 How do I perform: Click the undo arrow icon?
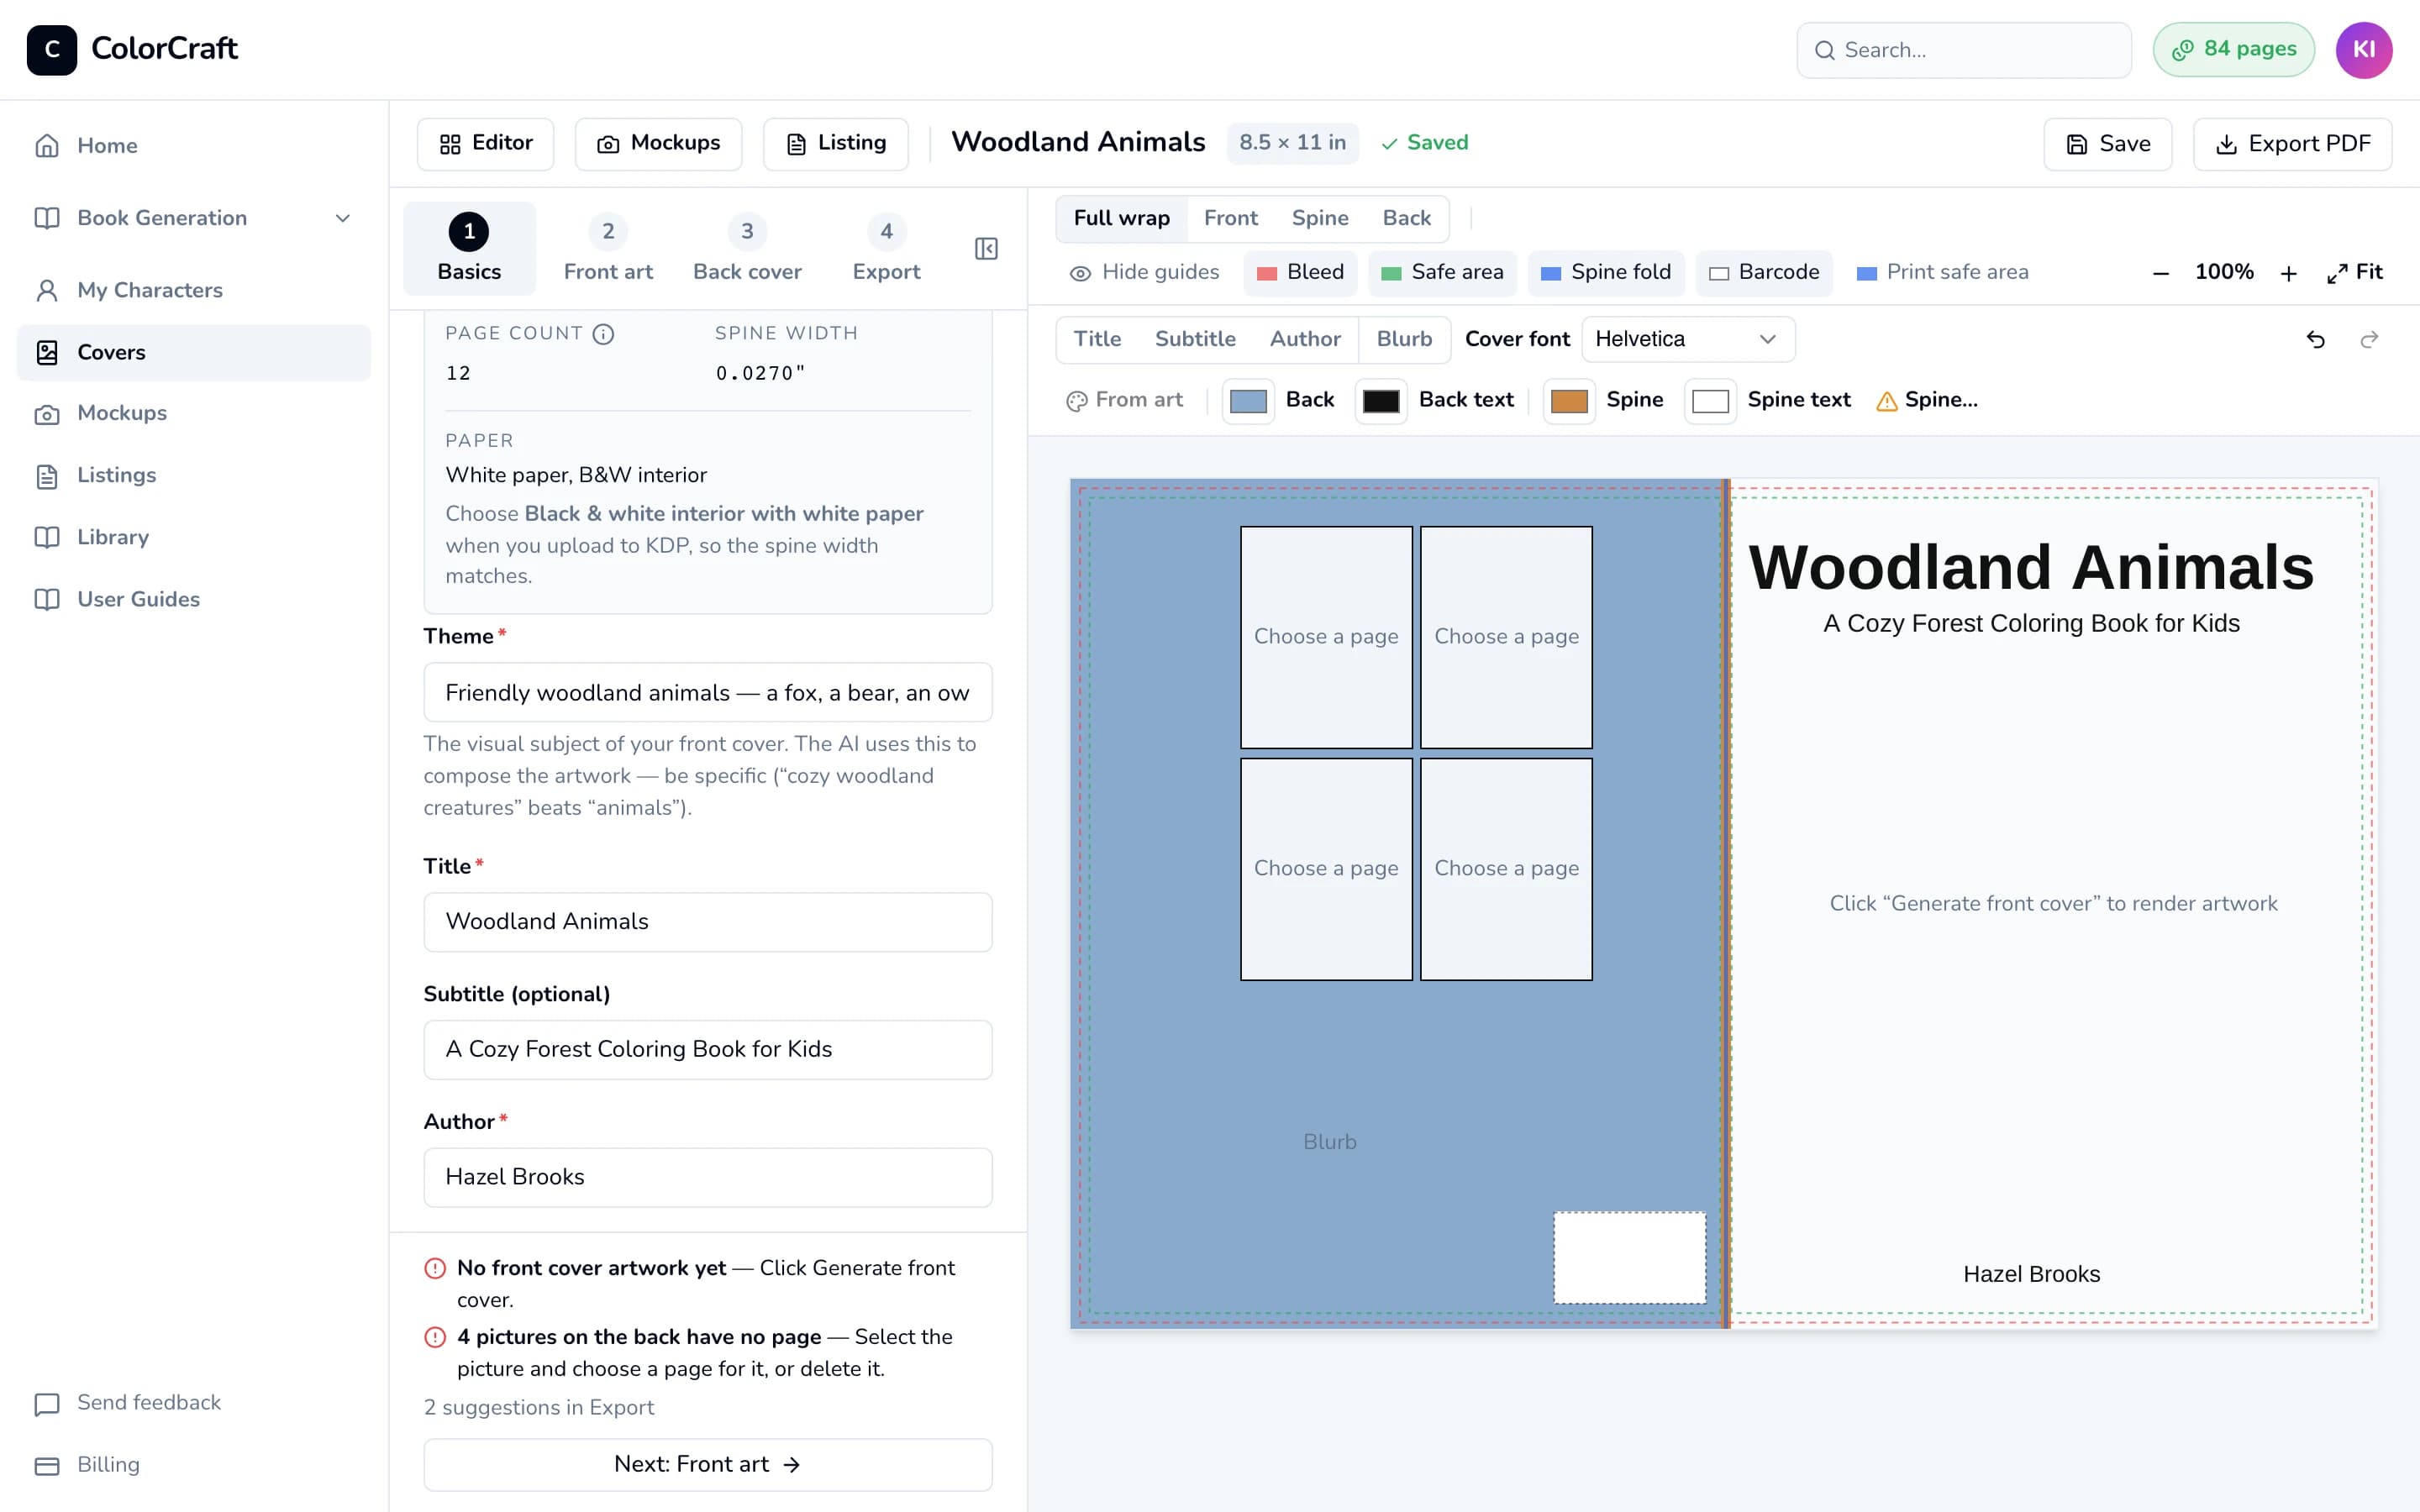2315,340
